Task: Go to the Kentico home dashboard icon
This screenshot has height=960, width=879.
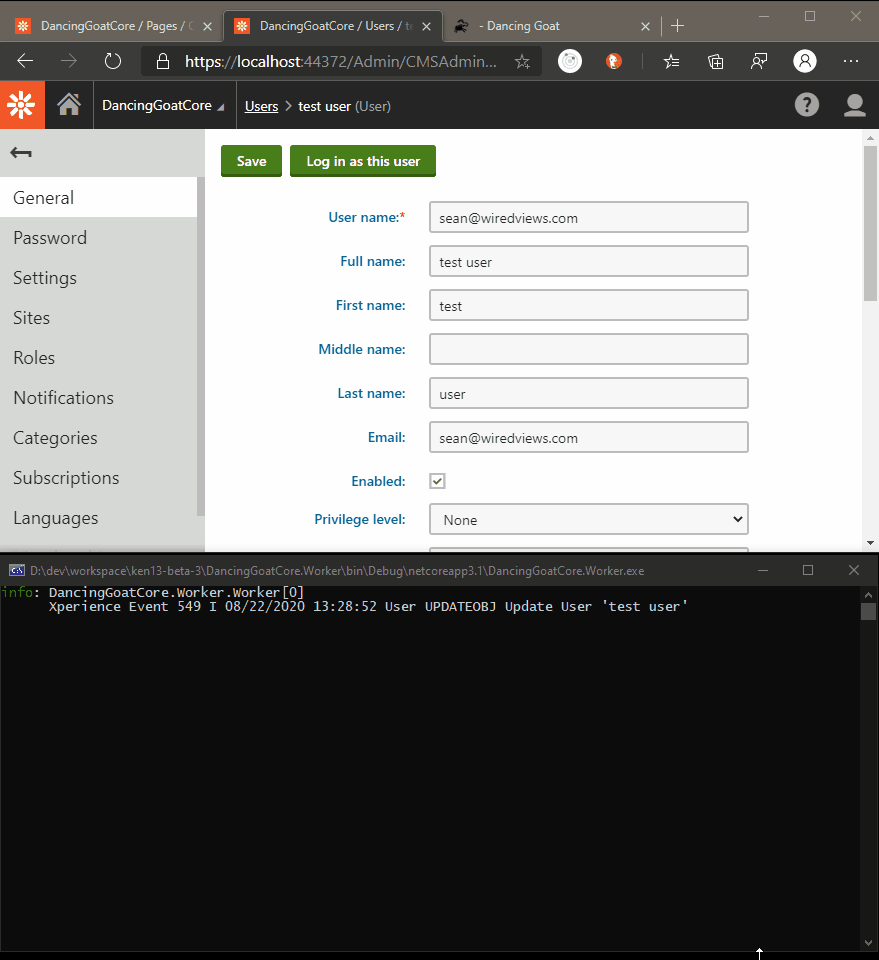Action: coord(69,105)
